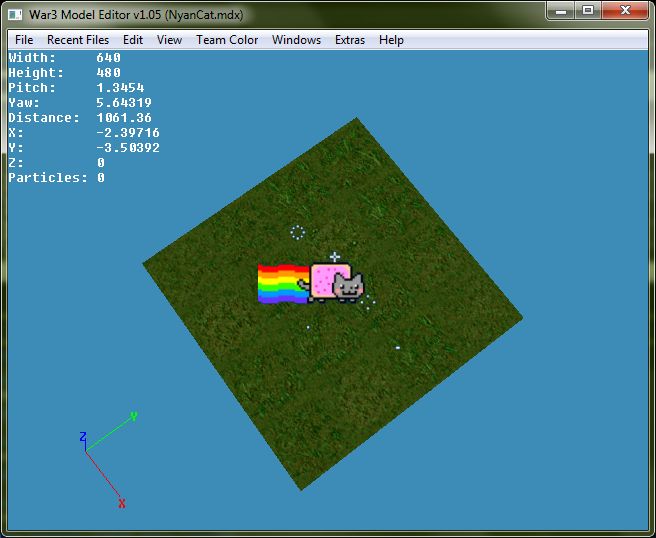
Task: Click the dotted circle marker on the grass
Action: point(297,233)
